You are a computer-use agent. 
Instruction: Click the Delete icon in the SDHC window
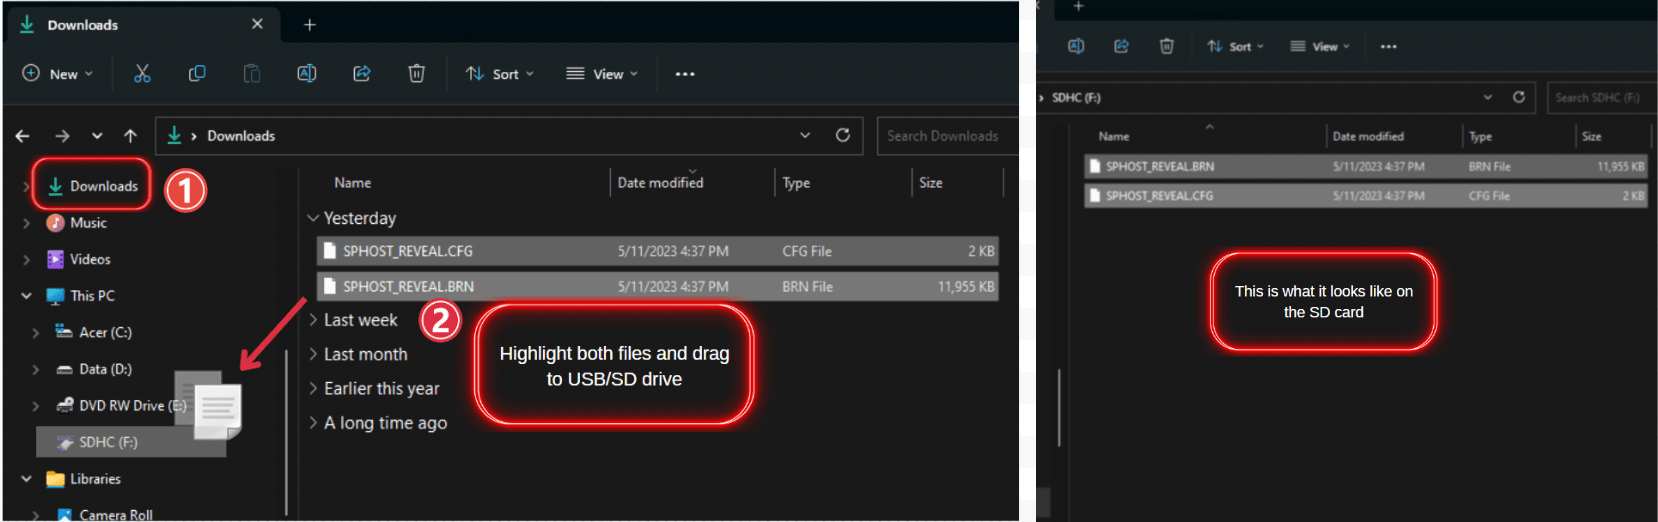coord(1166,46)
